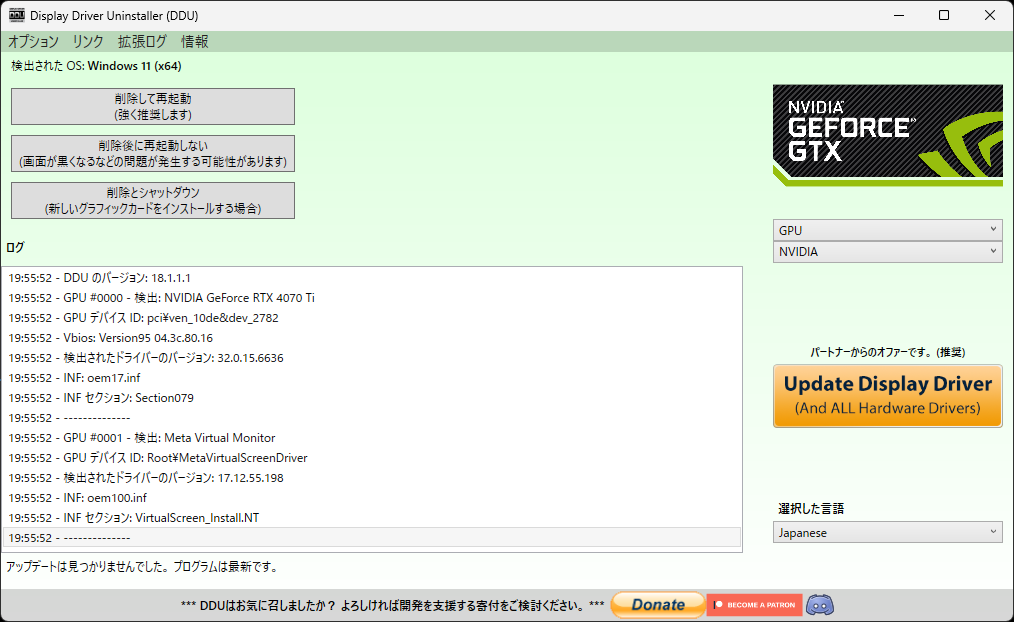This screenshot has height=622, width=1014.
Task: Click the DDU app icon in title bar
Action: point(16,15)
